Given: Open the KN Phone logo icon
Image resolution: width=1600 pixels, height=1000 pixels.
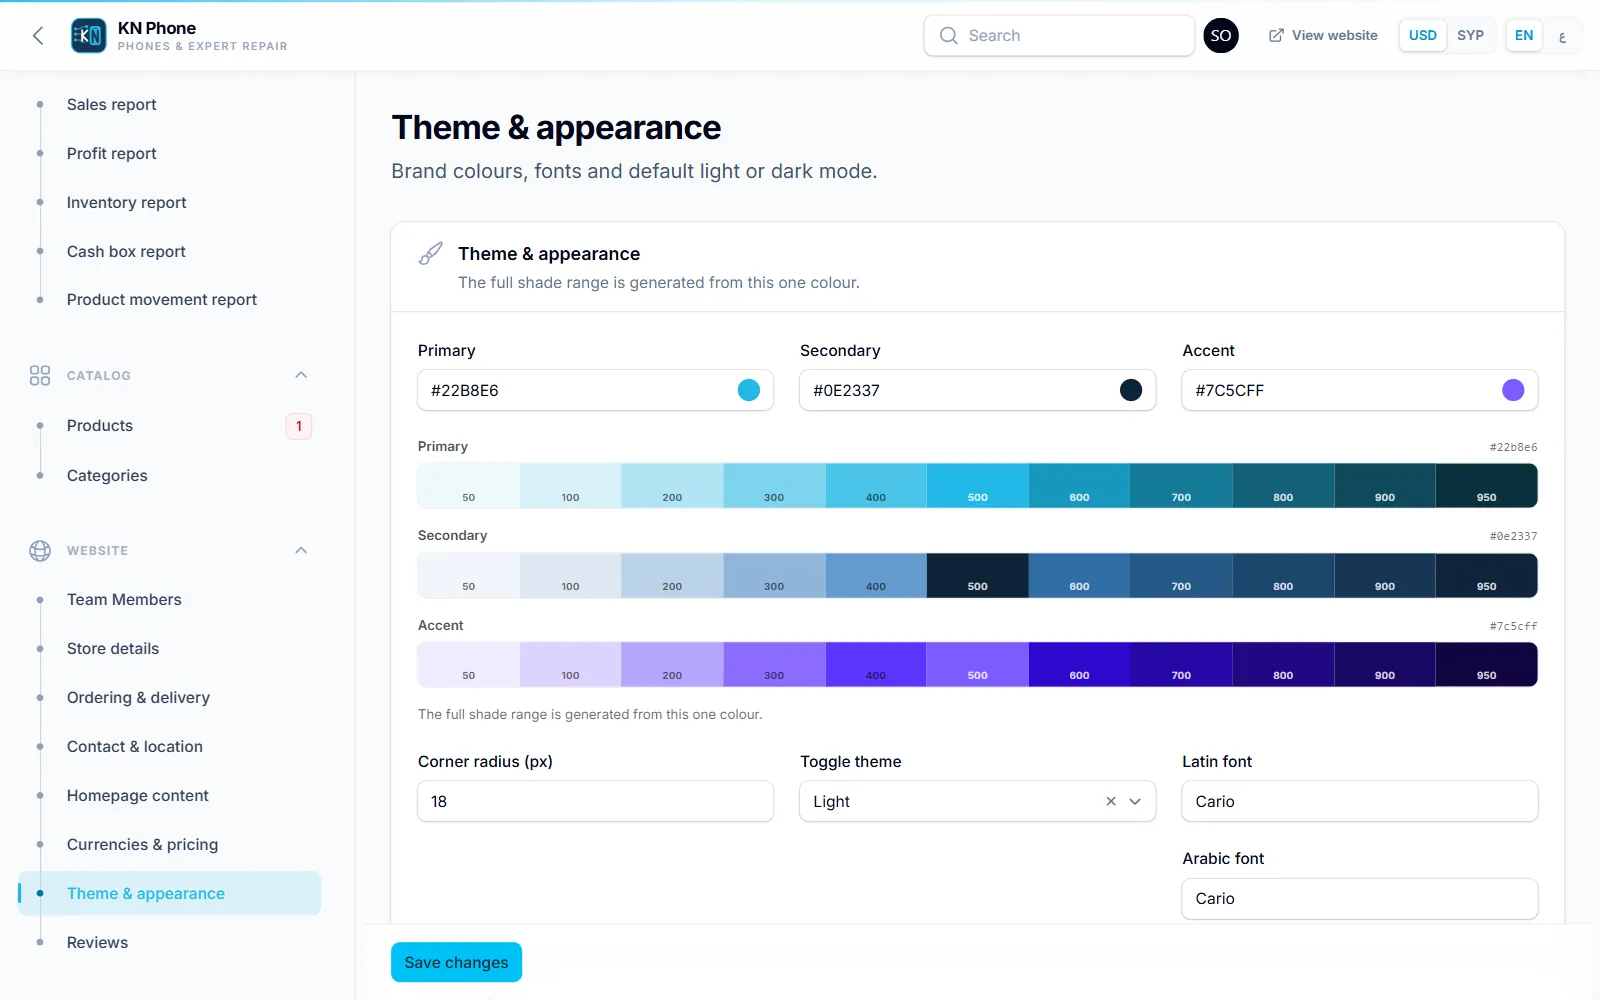Looking at the screenshot, I should [89, 36].
